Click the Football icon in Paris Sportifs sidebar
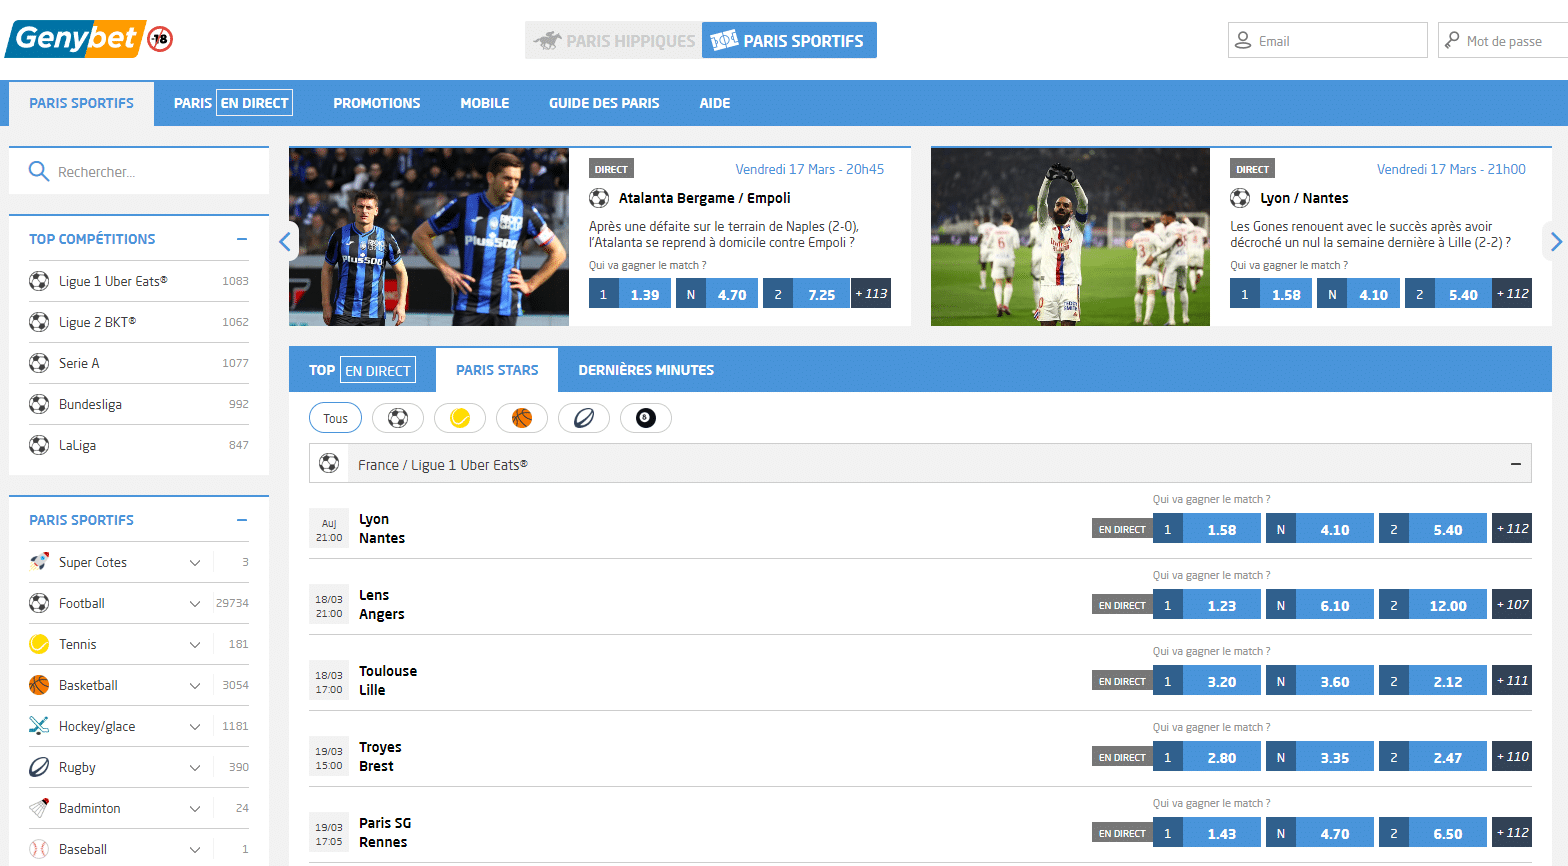This screenshot has height=866, width=1568. point(39,603)
